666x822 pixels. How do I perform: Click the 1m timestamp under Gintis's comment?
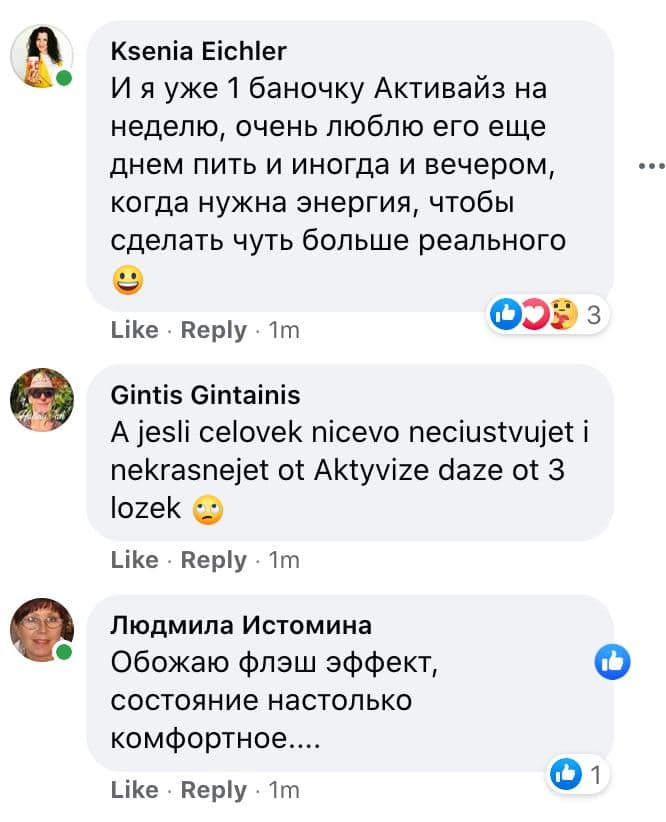click(x=284, y=560)
